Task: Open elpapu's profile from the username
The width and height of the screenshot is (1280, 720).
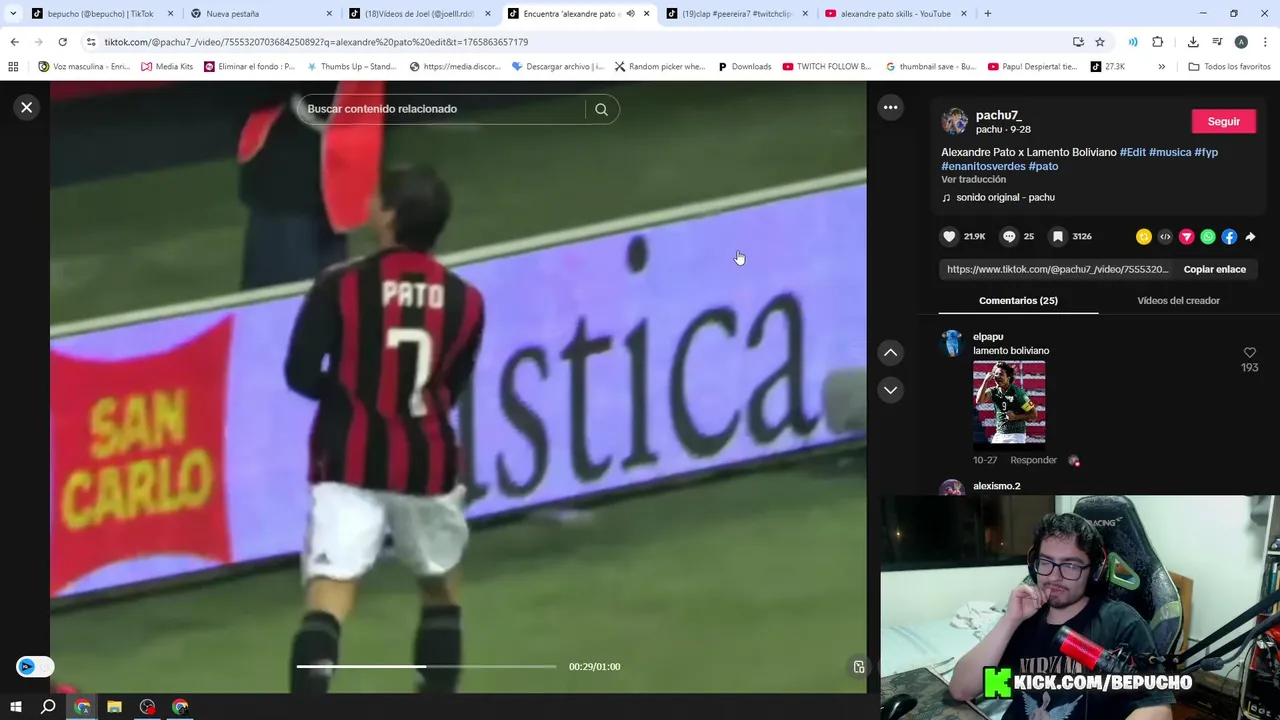Action: coord(988,336)
